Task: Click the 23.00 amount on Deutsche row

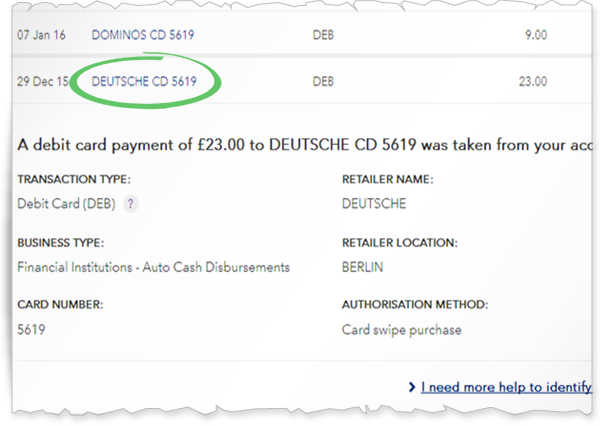Action: click(533, 81)
